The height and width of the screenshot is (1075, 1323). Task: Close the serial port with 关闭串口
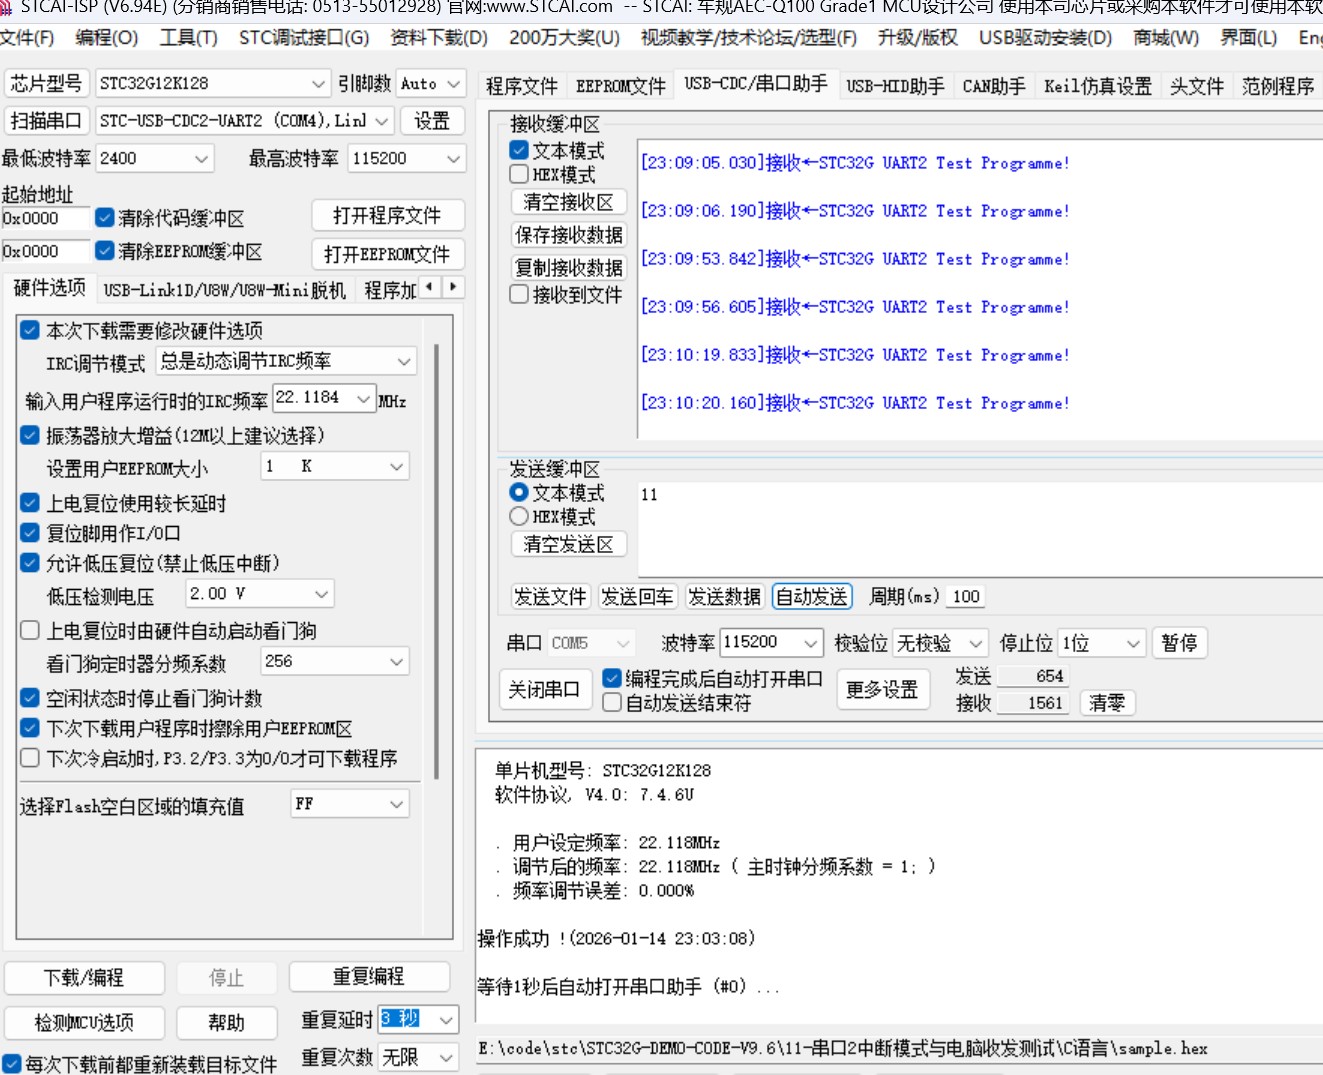click(545, 689)
